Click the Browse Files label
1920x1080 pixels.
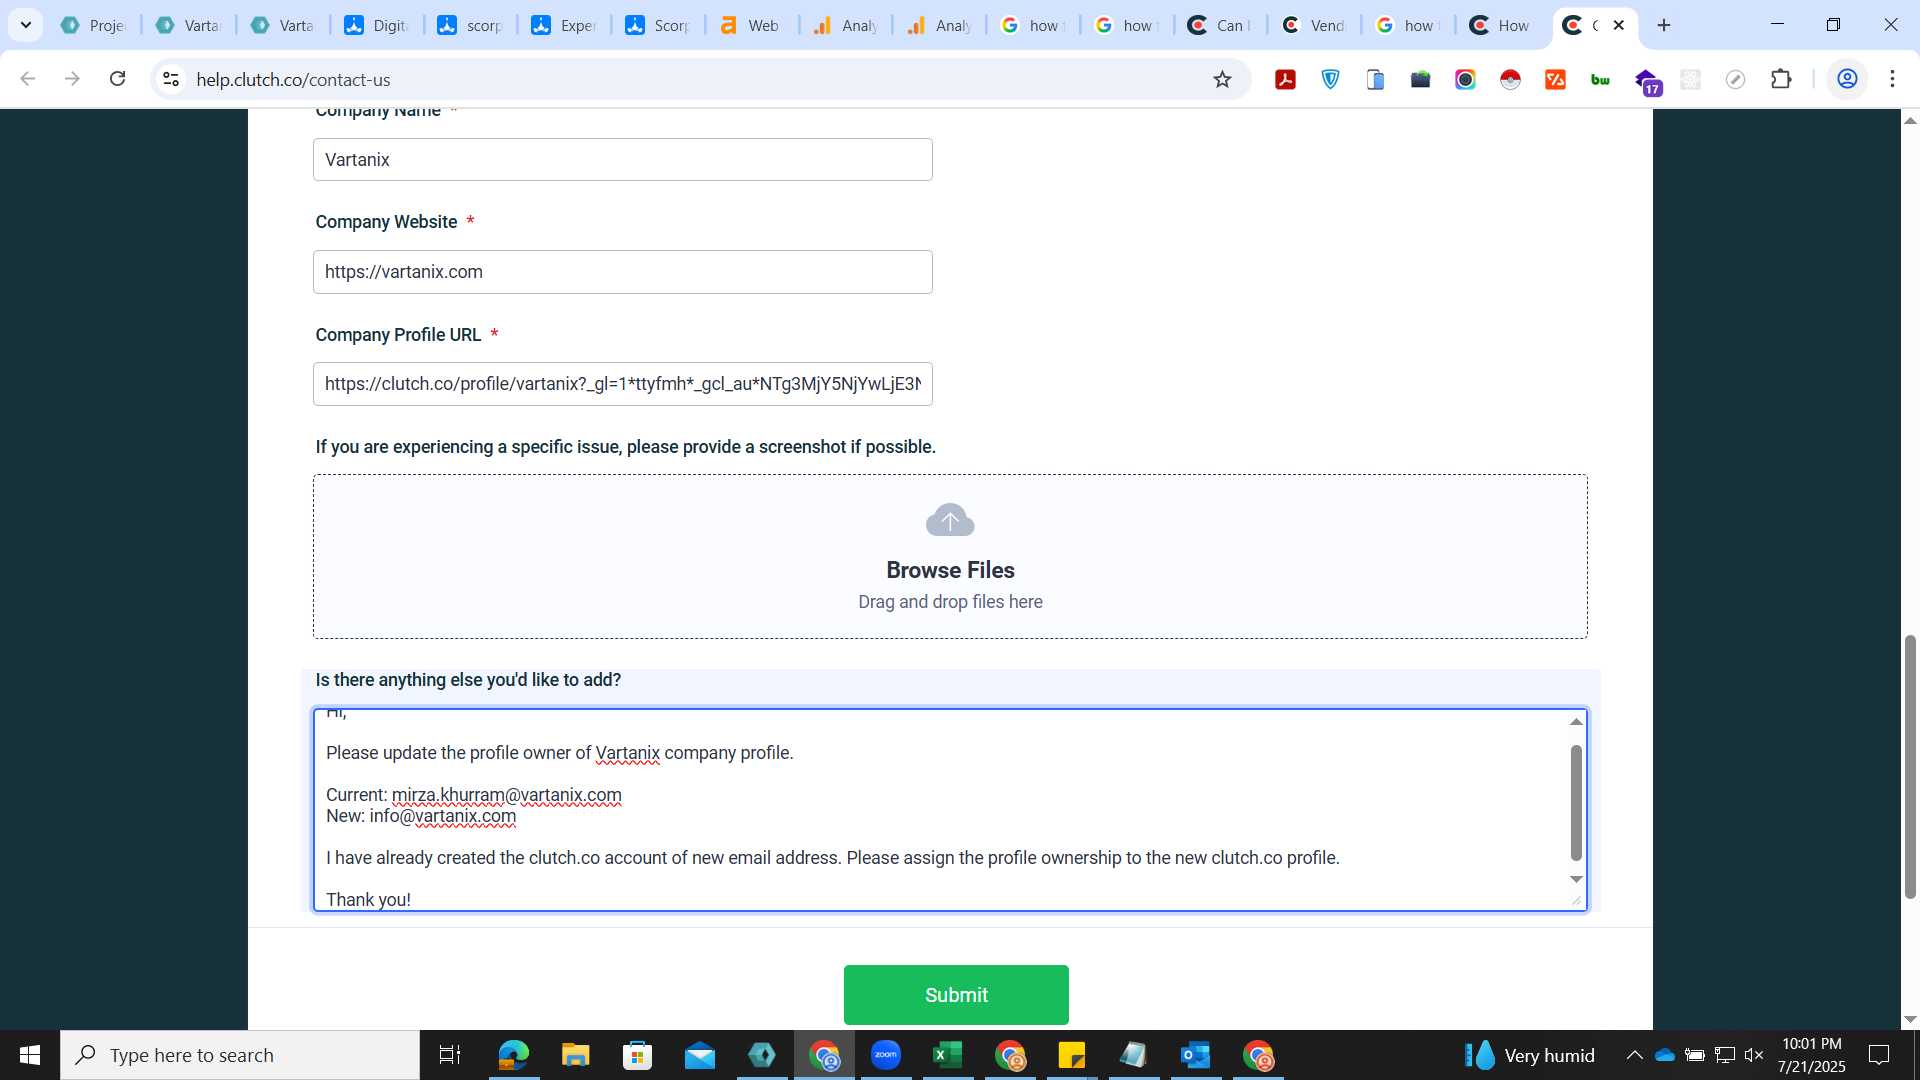click(950, 570)
